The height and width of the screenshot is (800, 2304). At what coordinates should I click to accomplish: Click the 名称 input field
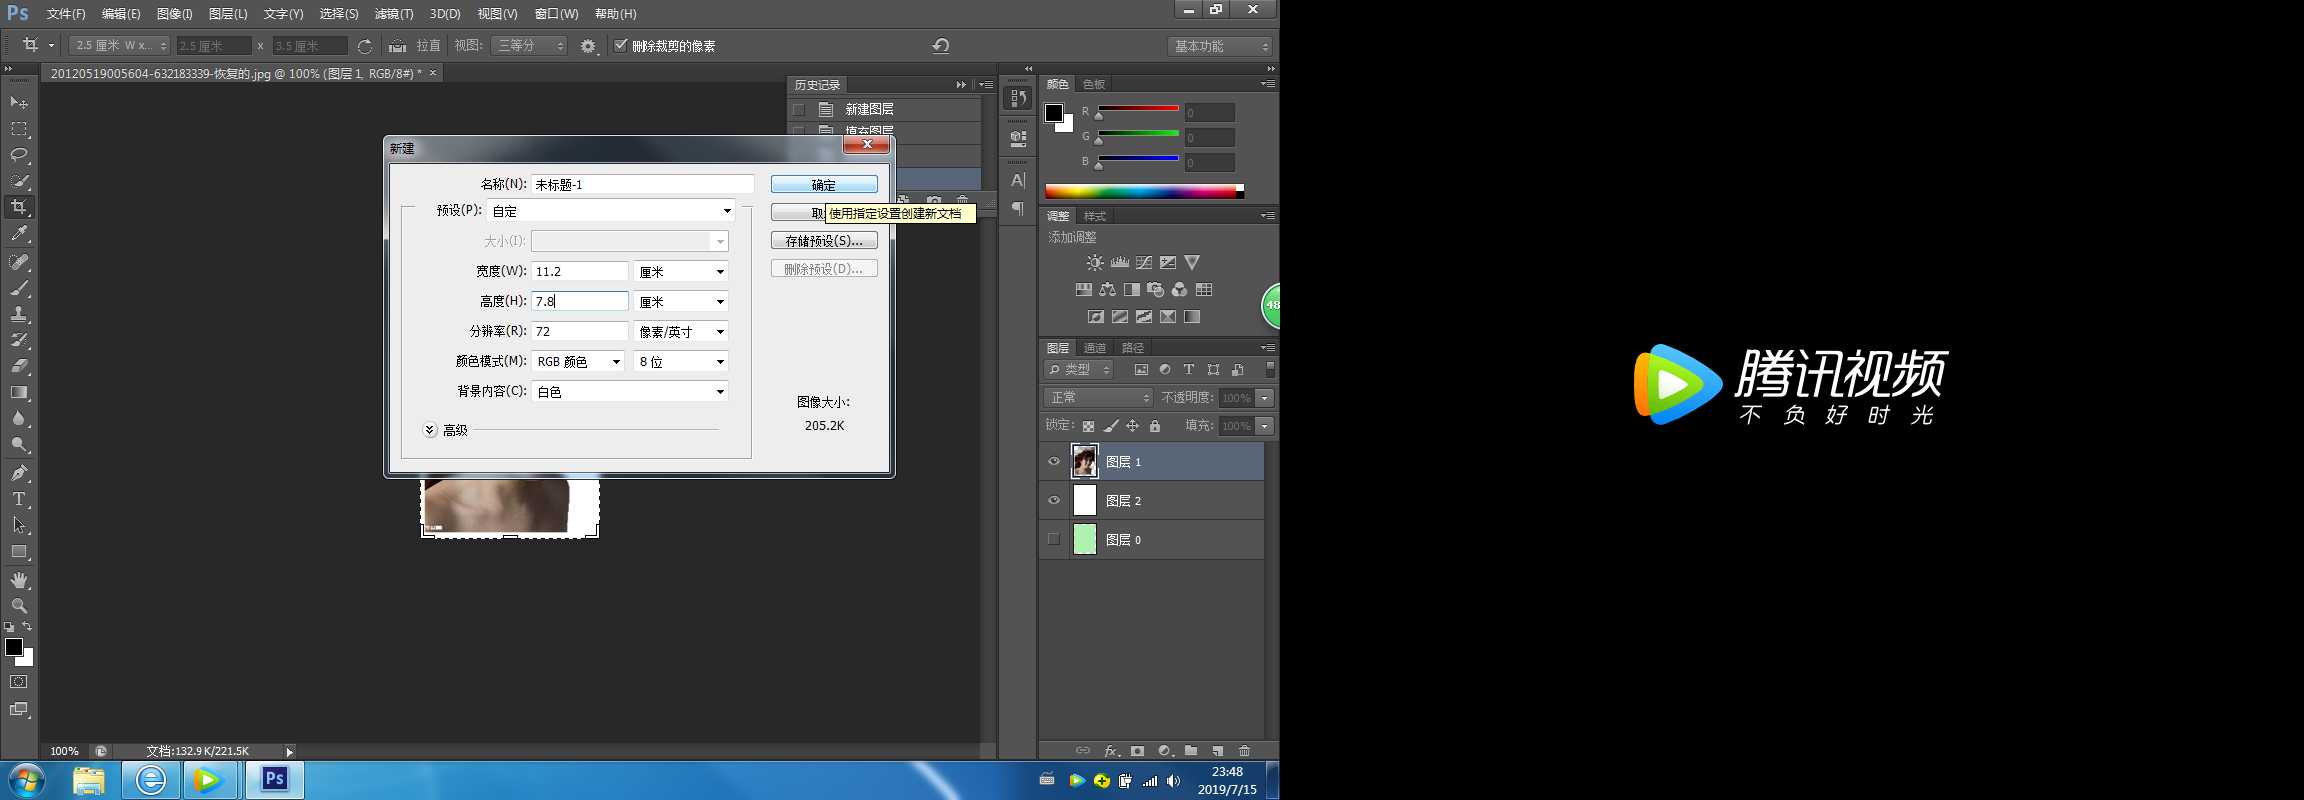[642, 184]
